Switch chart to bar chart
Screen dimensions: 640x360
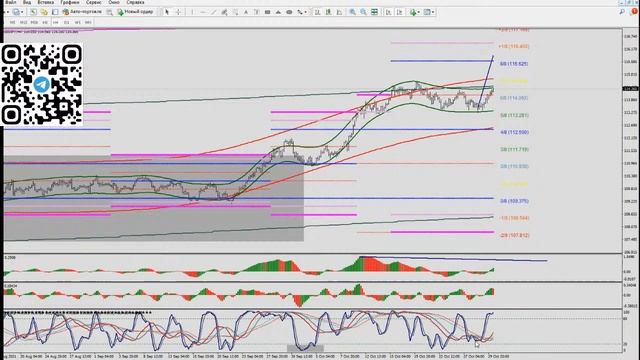click(x=317, y=12)
